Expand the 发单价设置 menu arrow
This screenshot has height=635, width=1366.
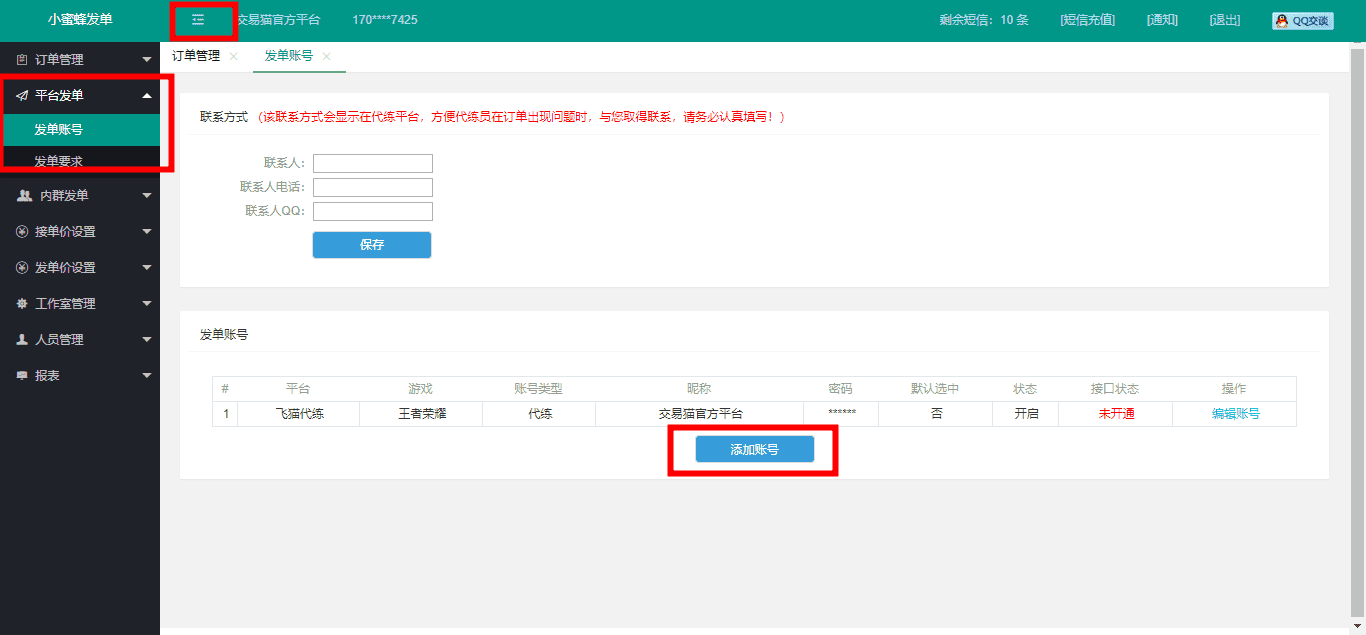(147, 268)
